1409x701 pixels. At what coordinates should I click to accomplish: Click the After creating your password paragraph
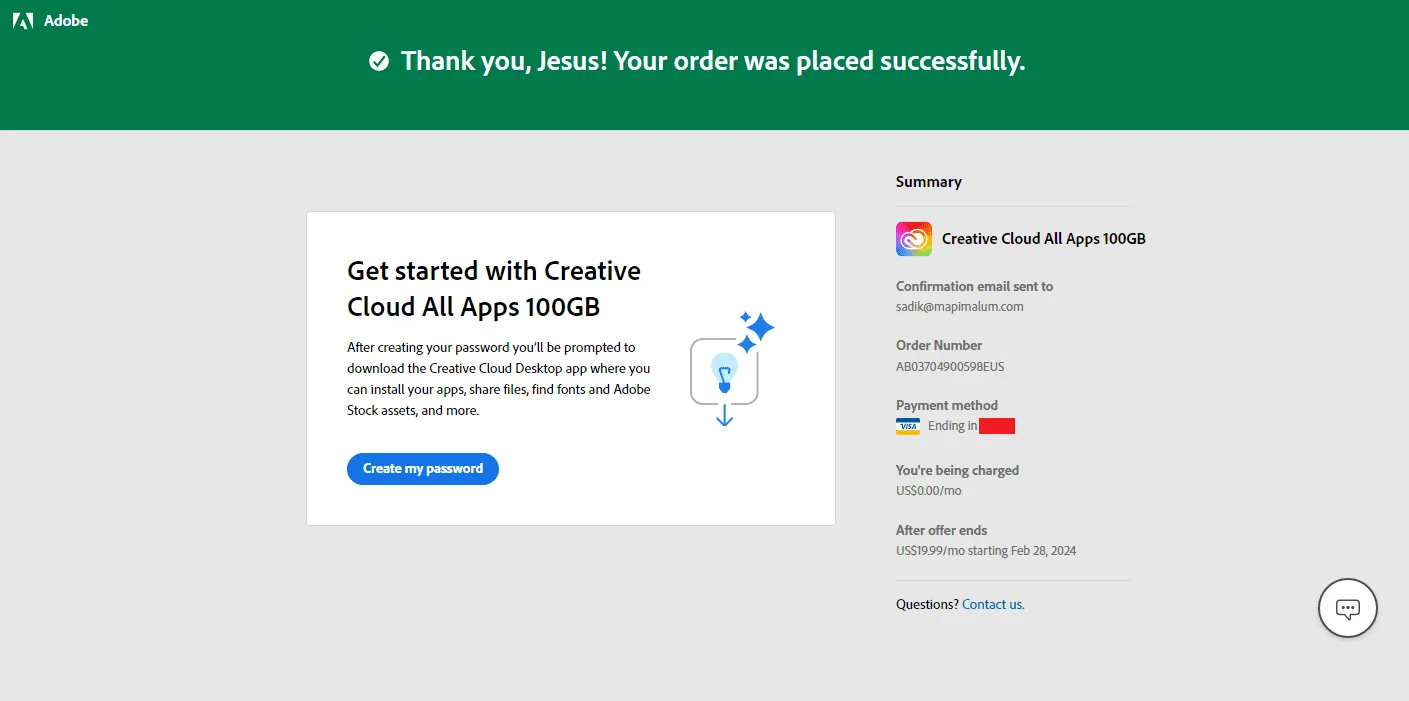499,379
